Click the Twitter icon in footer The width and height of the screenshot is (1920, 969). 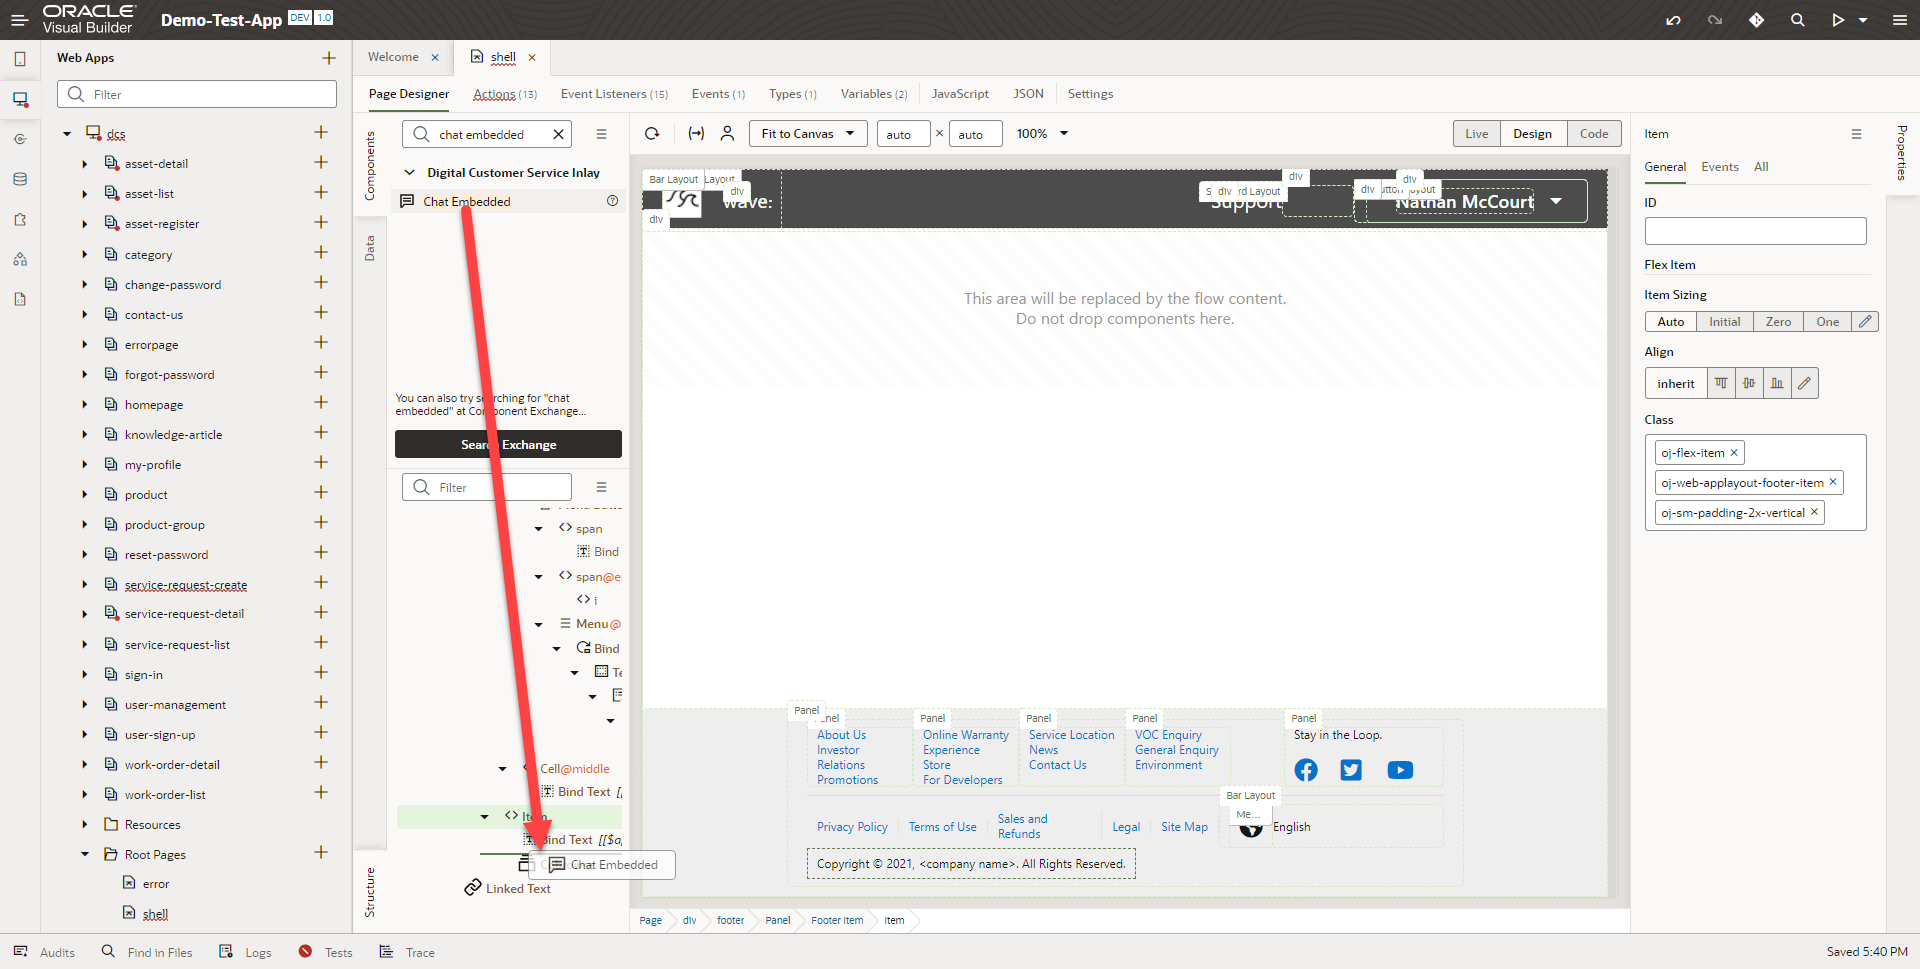pos(1351,770)
